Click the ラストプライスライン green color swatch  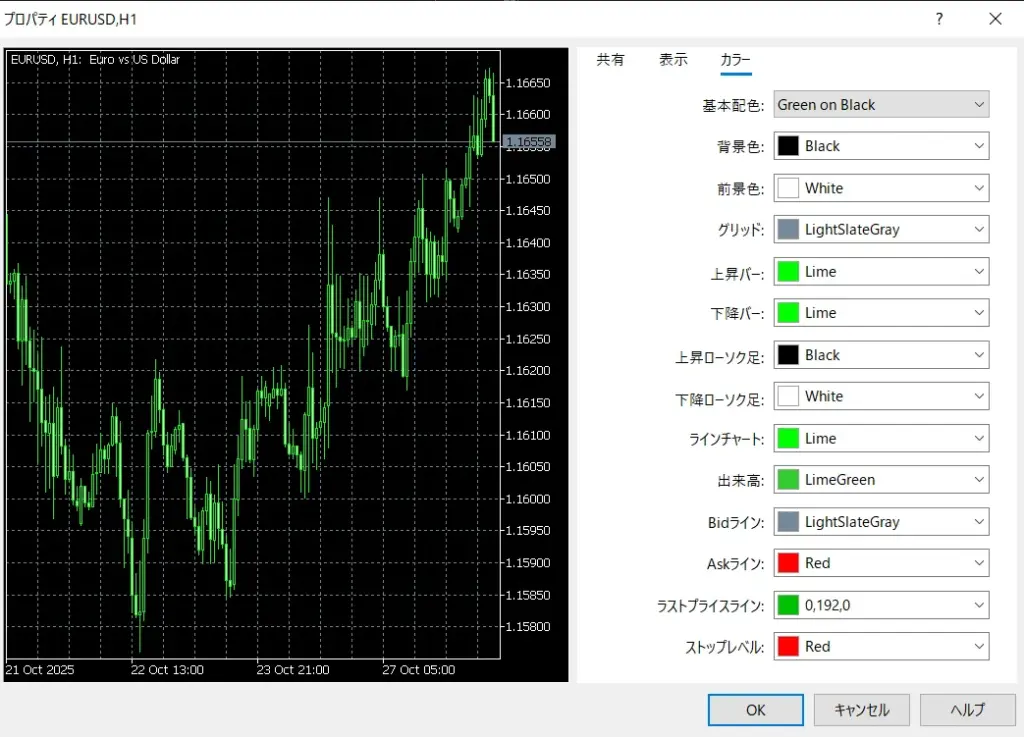[x=789, y=605]
